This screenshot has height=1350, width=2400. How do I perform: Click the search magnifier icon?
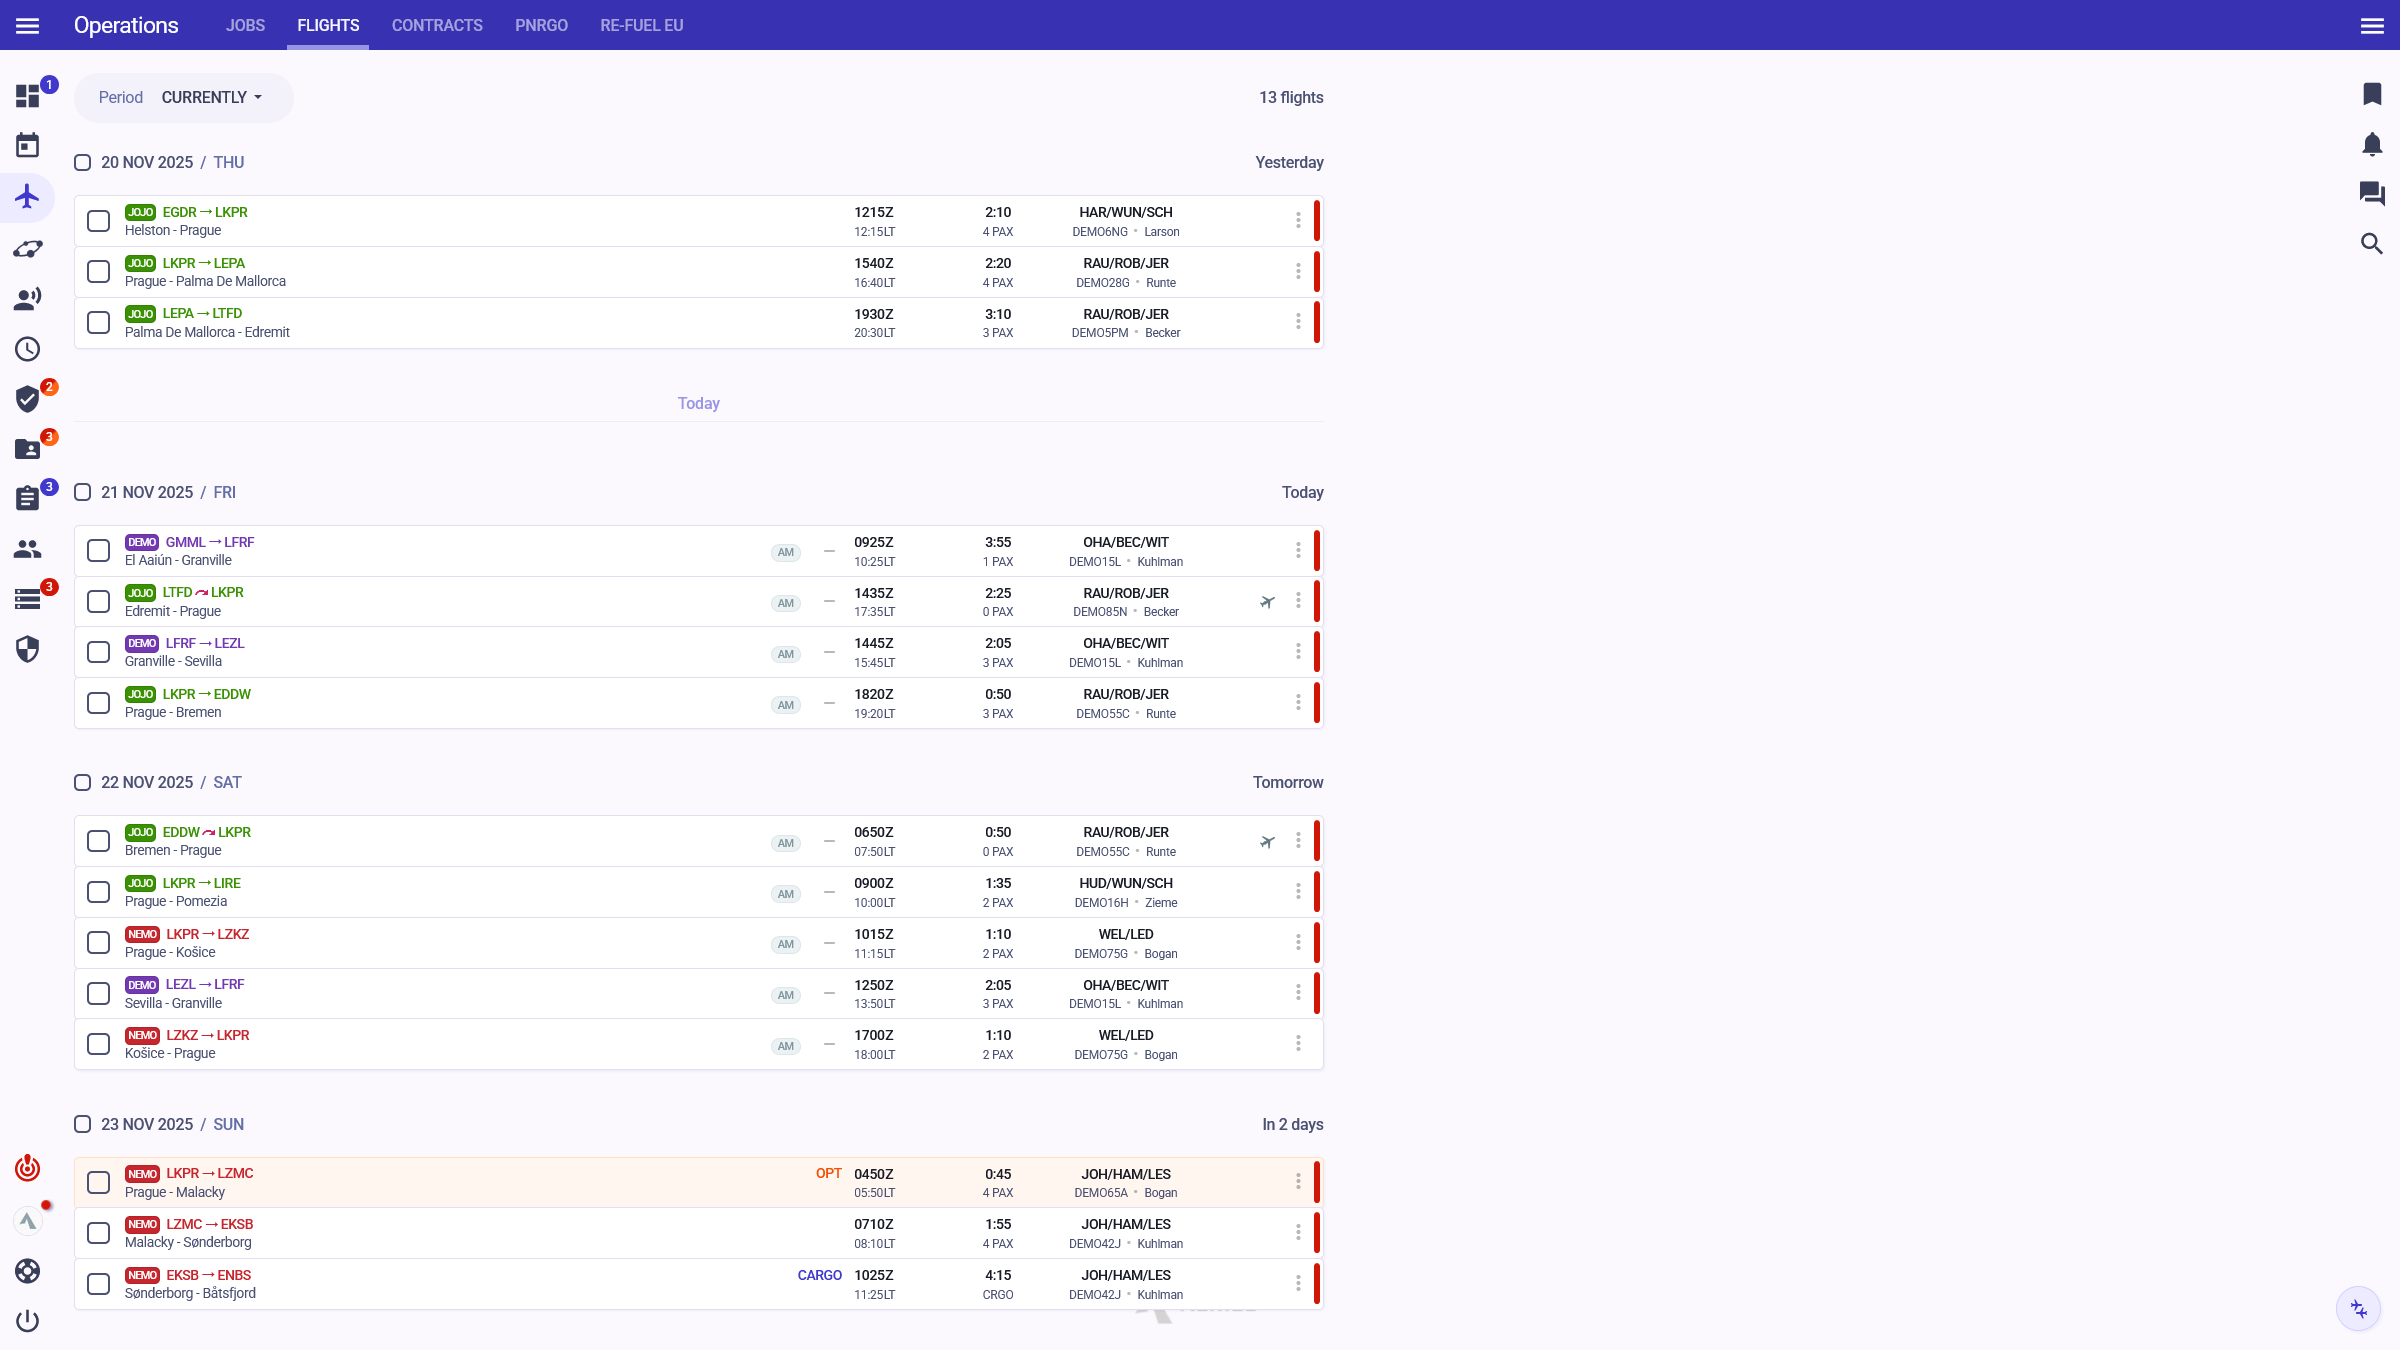[2372, 244]
